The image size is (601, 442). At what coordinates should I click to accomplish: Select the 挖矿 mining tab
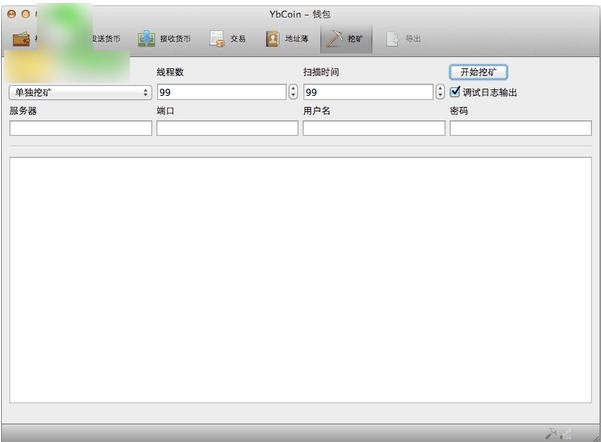pos(346,39)
